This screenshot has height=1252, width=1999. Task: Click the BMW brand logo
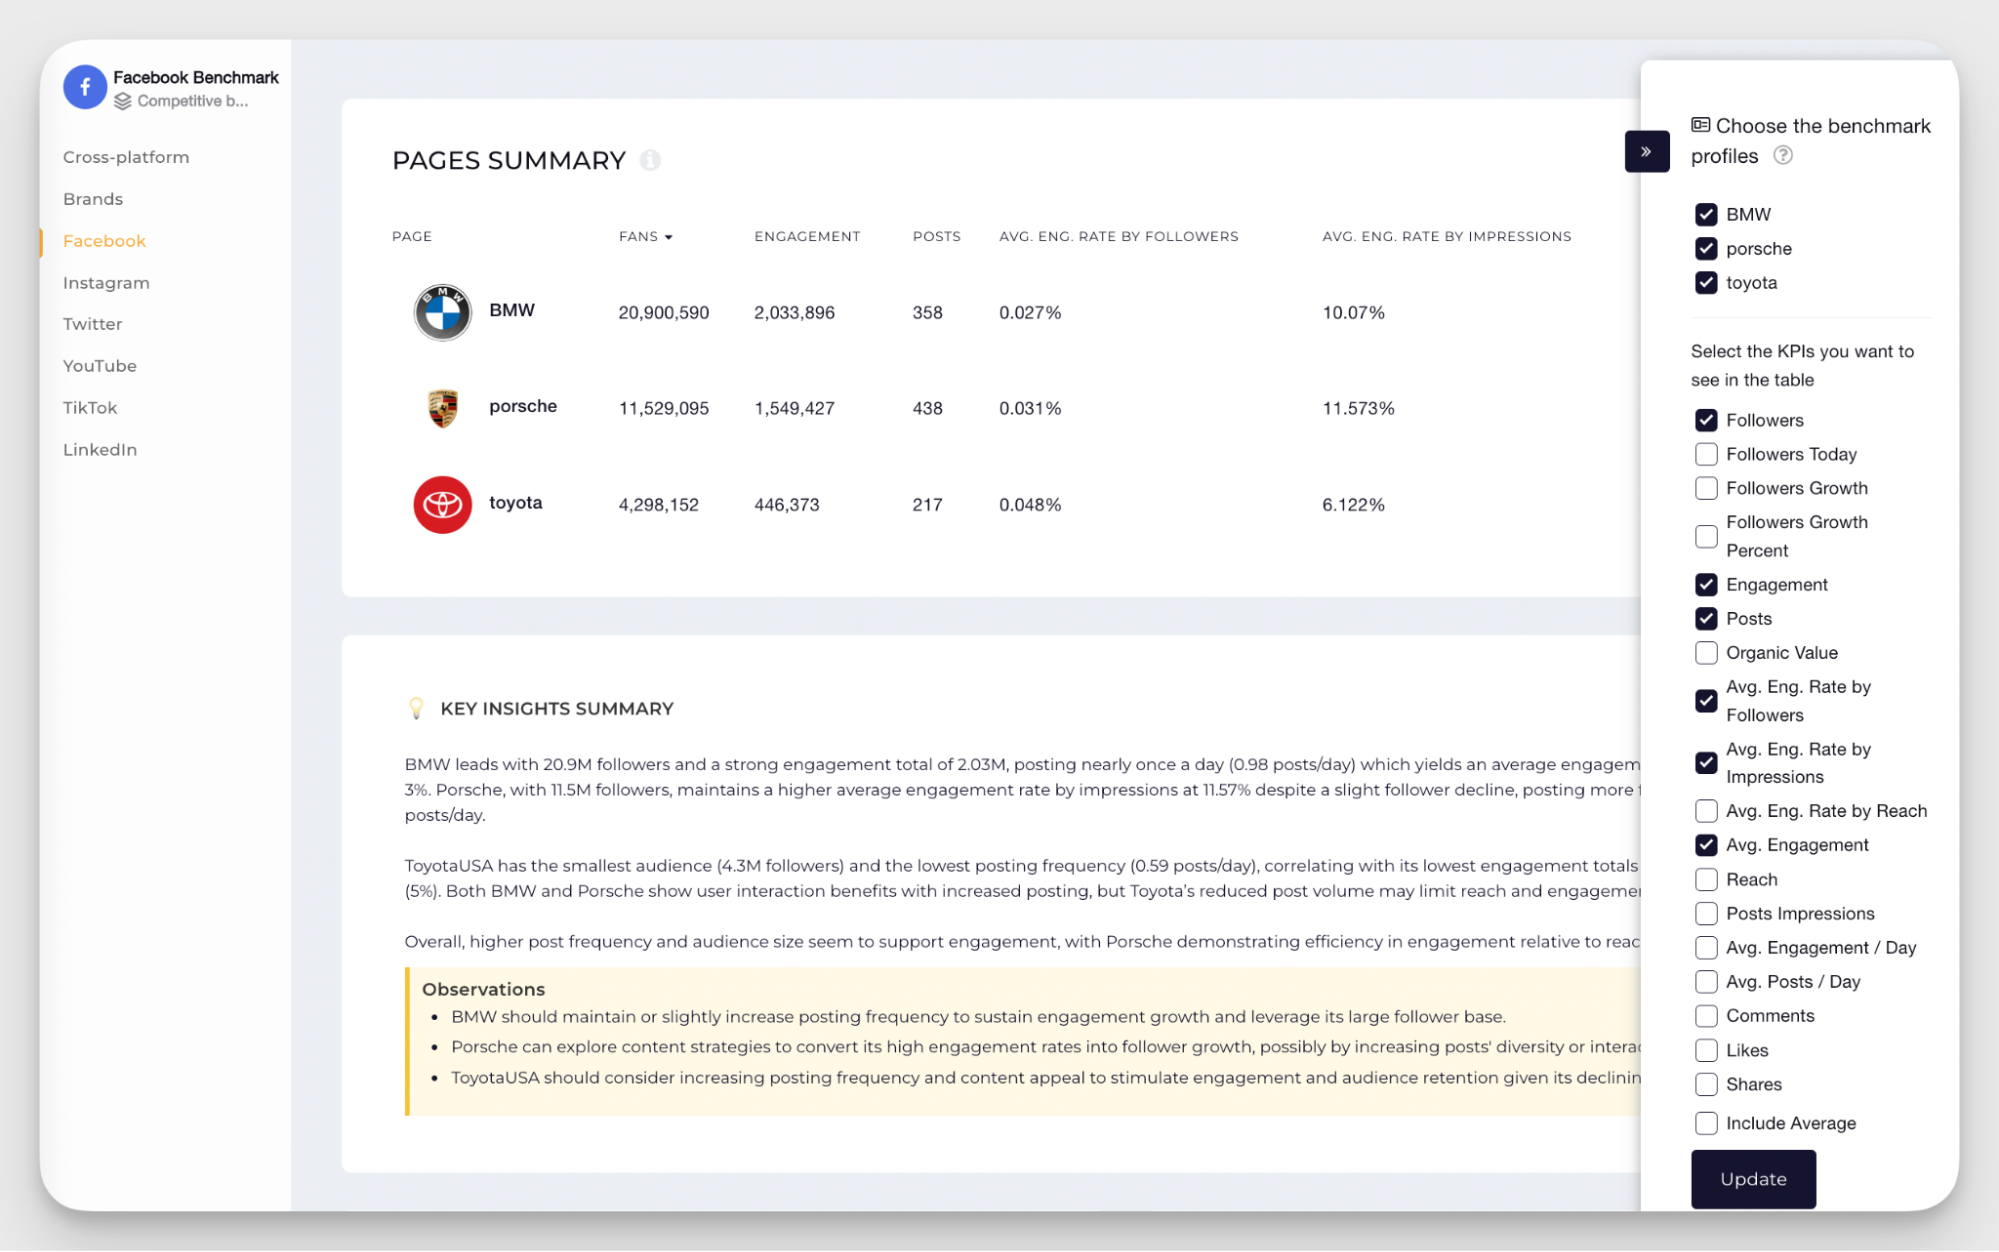[442, 311]
